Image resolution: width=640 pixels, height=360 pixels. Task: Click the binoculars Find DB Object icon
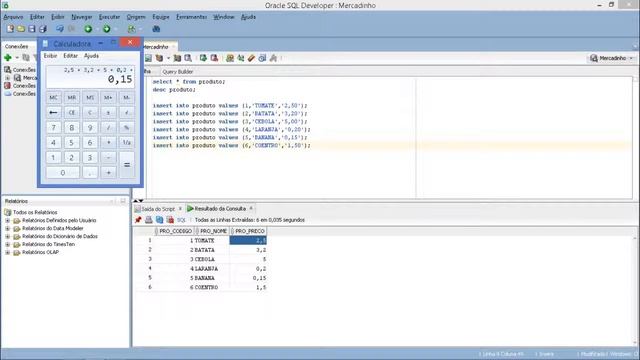pos(156,29)
